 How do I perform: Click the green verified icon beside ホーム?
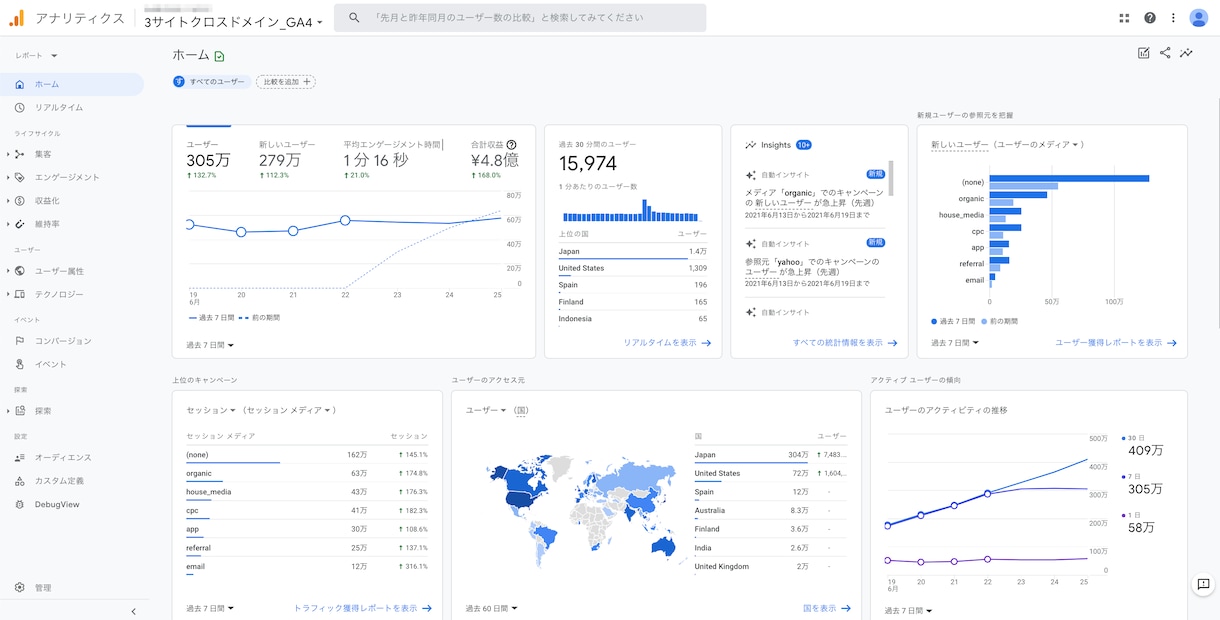[x=220, y=56]
